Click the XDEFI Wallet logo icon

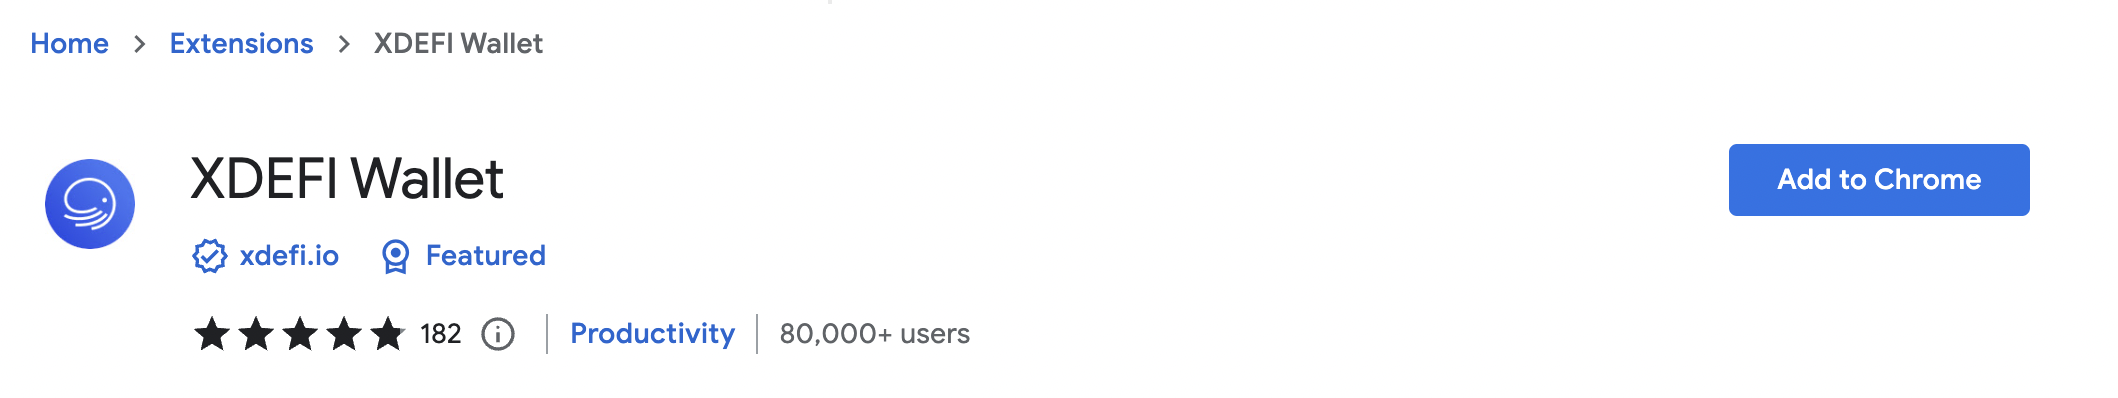[x=90, y=204]
